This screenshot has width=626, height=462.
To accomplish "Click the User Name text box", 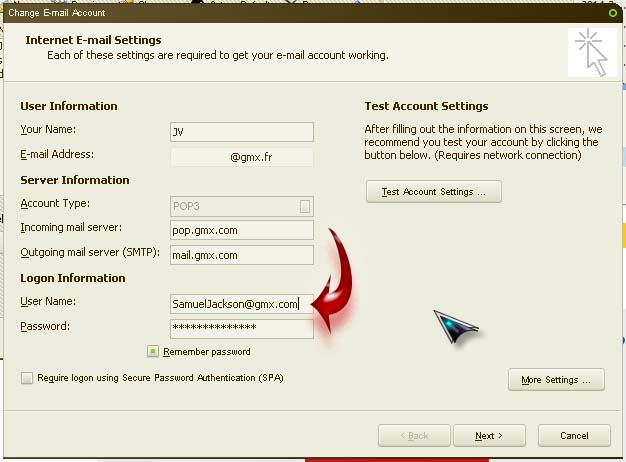I will (x=241, y=303).
